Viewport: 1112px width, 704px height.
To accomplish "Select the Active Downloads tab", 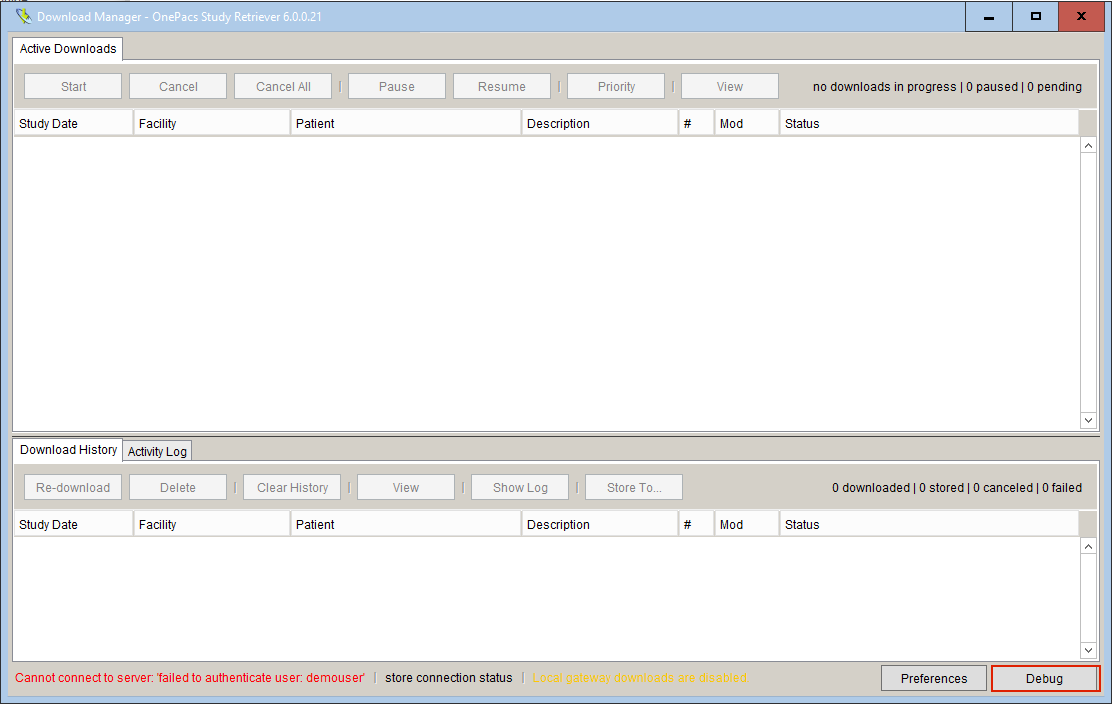I will 68,49.
